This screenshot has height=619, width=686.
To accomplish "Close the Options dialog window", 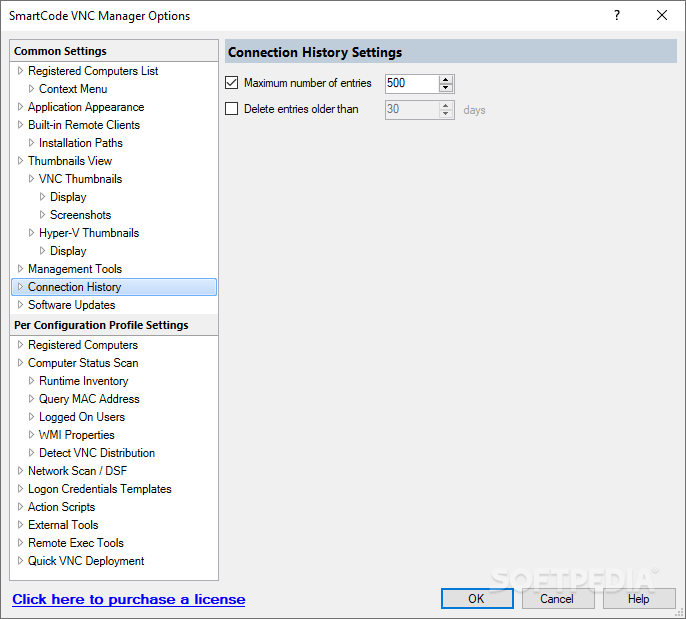I will (662, 15).
